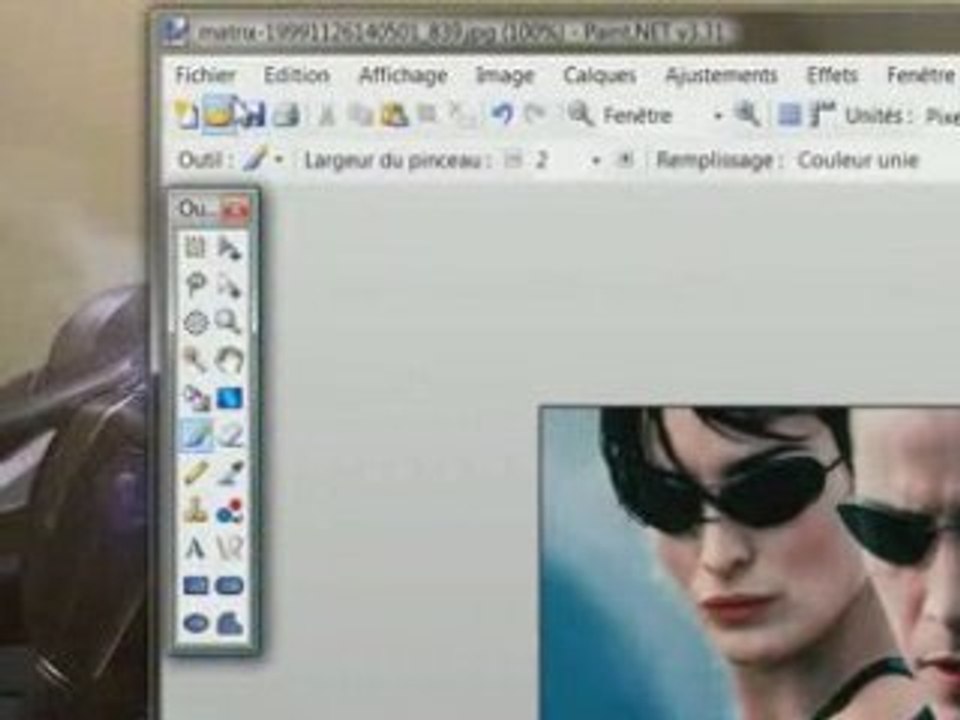
Task: Click the Crop to selection icon
Action: pyautogui.click(x=427, y=114)
